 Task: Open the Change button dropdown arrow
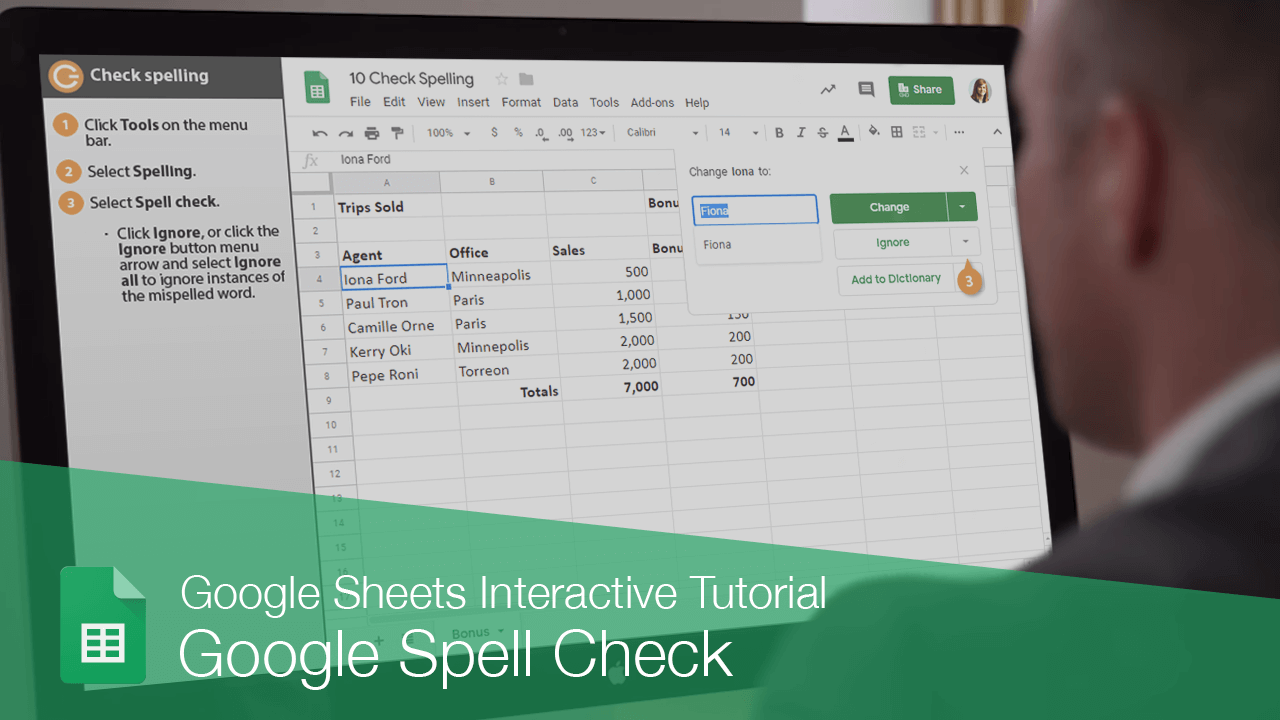[x=961, y=206]
